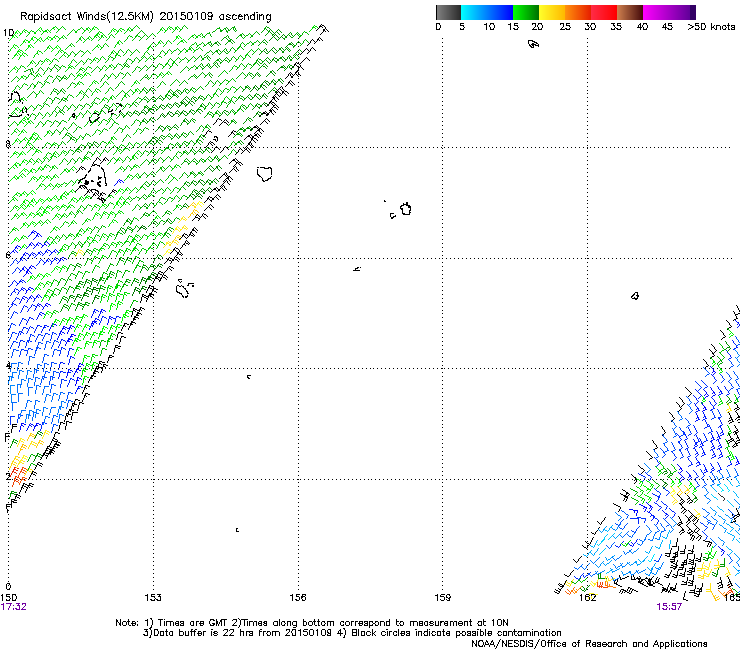Click the purple 17:32 time stamp

click(14, 607)
